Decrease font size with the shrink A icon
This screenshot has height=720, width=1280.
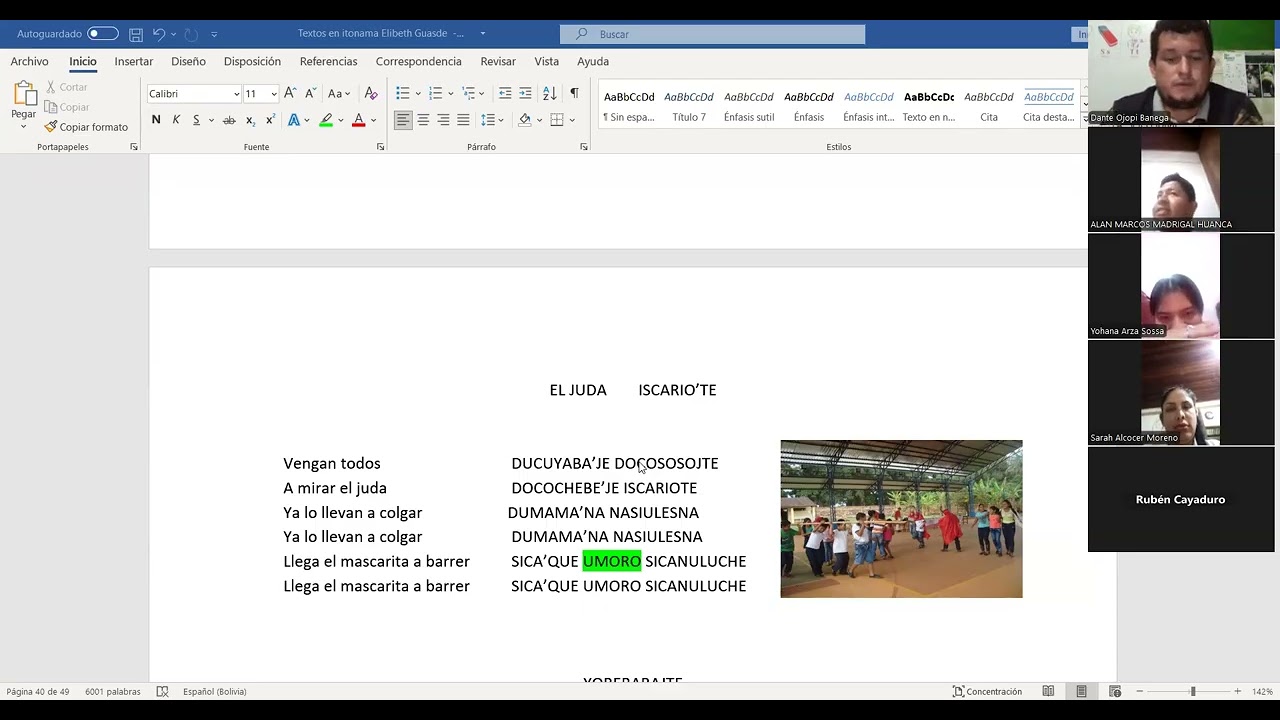pos(310,93)
